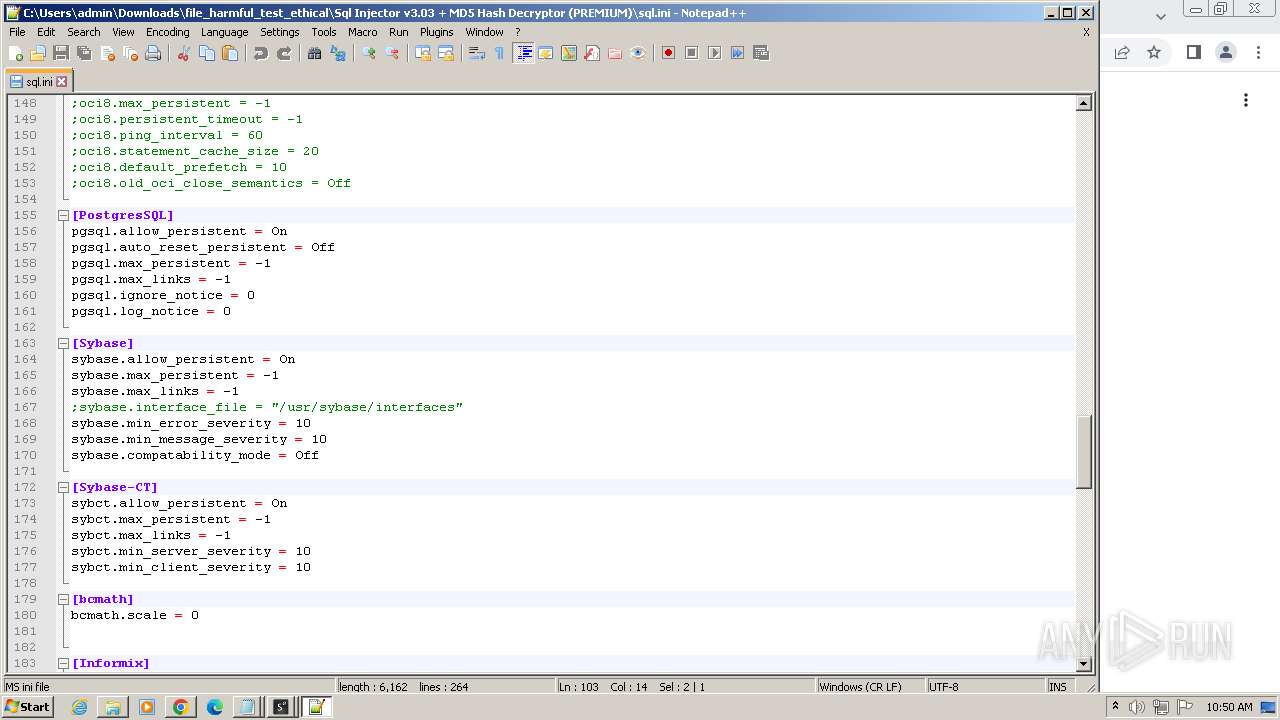Screen dimensions: 1280x720
Task: Collapse the [Informix] section fold
Action: 63,663
